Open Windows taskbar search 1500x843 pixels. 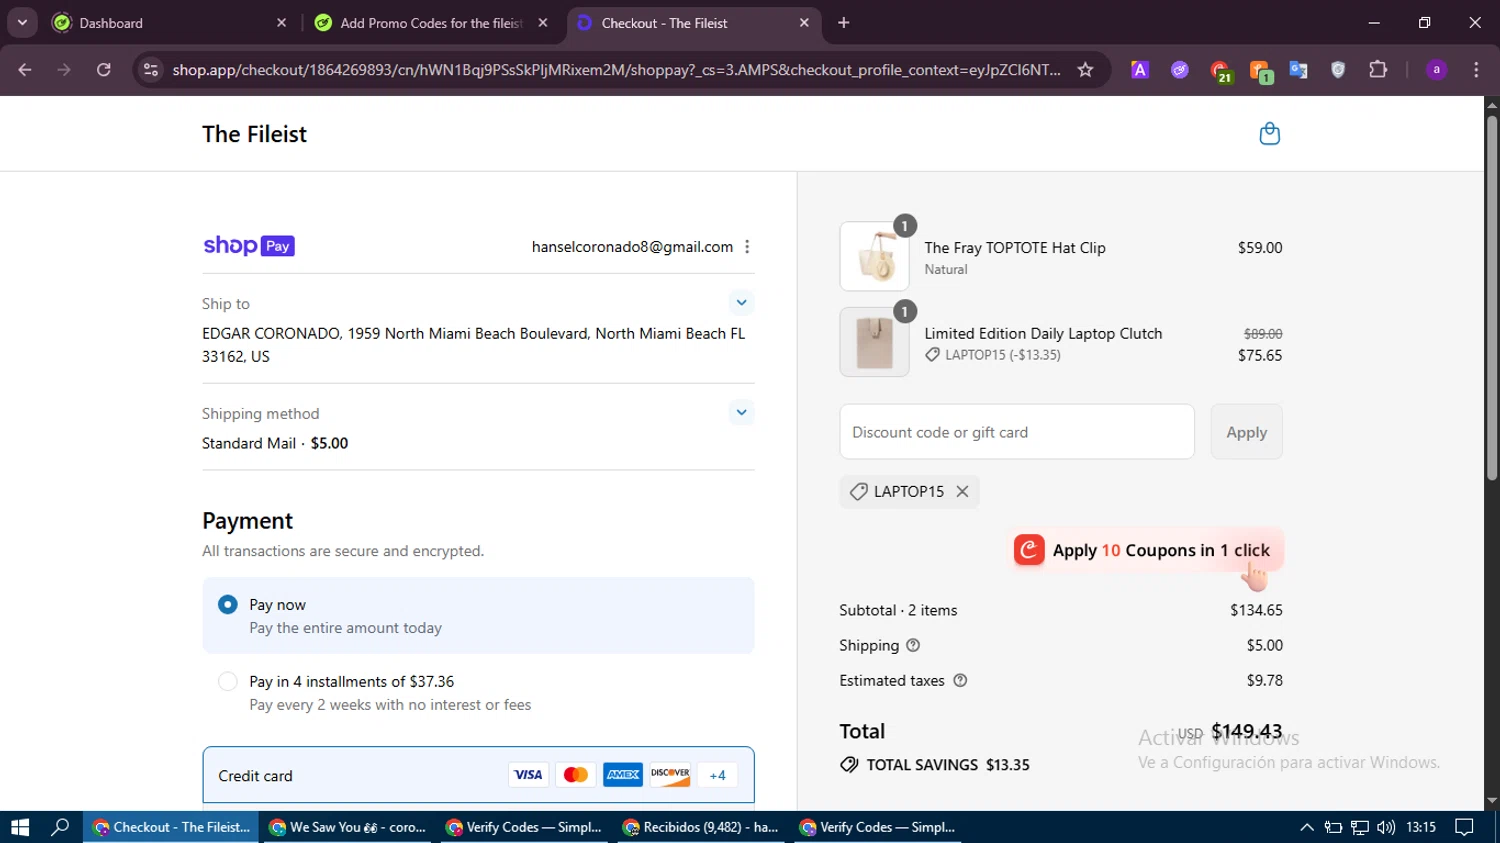61,827
